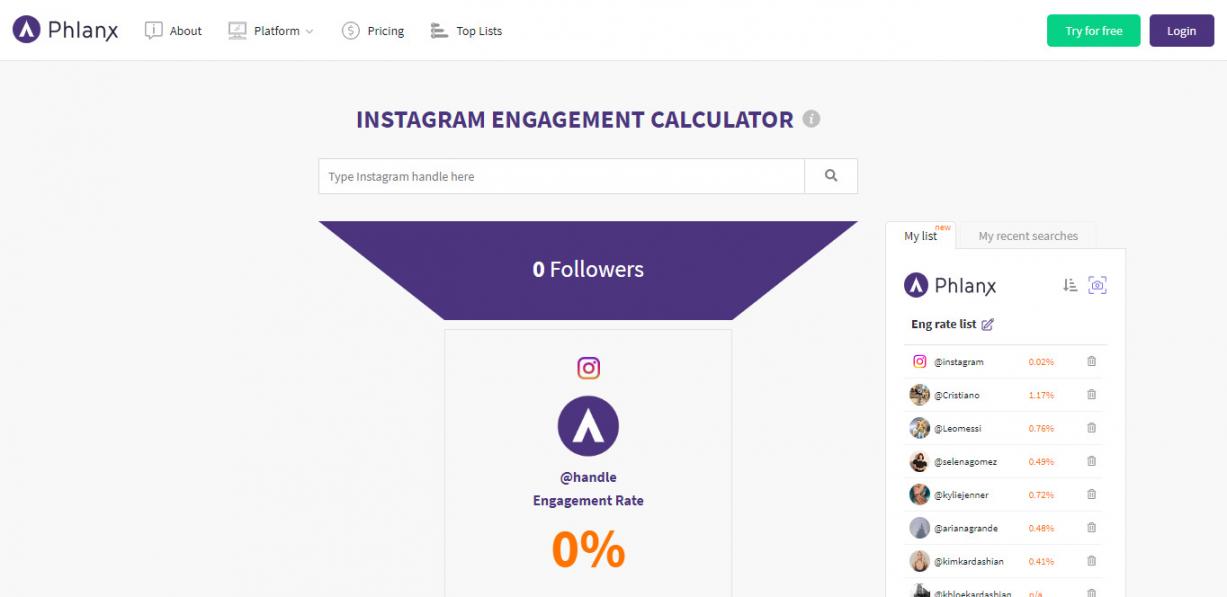Delete @instagram from the list

click(x=1091, y=362)
